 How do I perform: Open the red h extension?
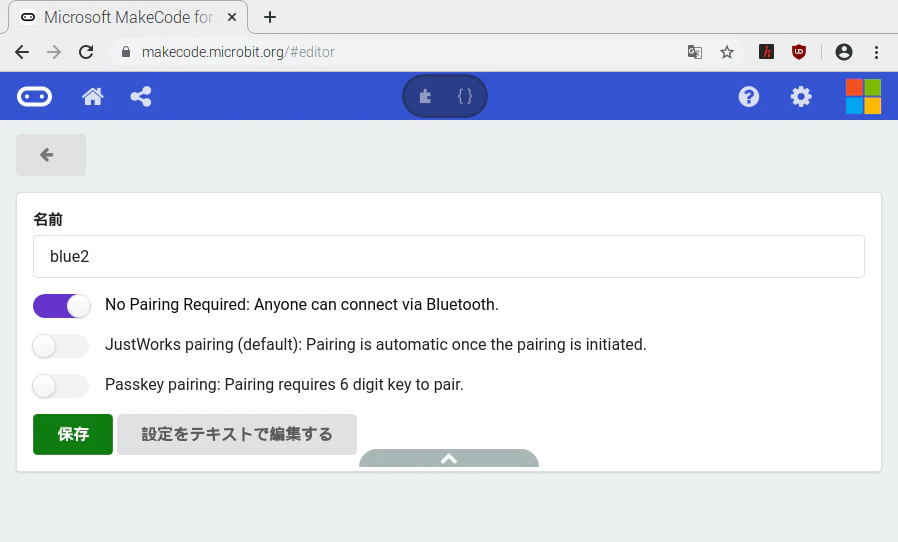coord(766,52)
